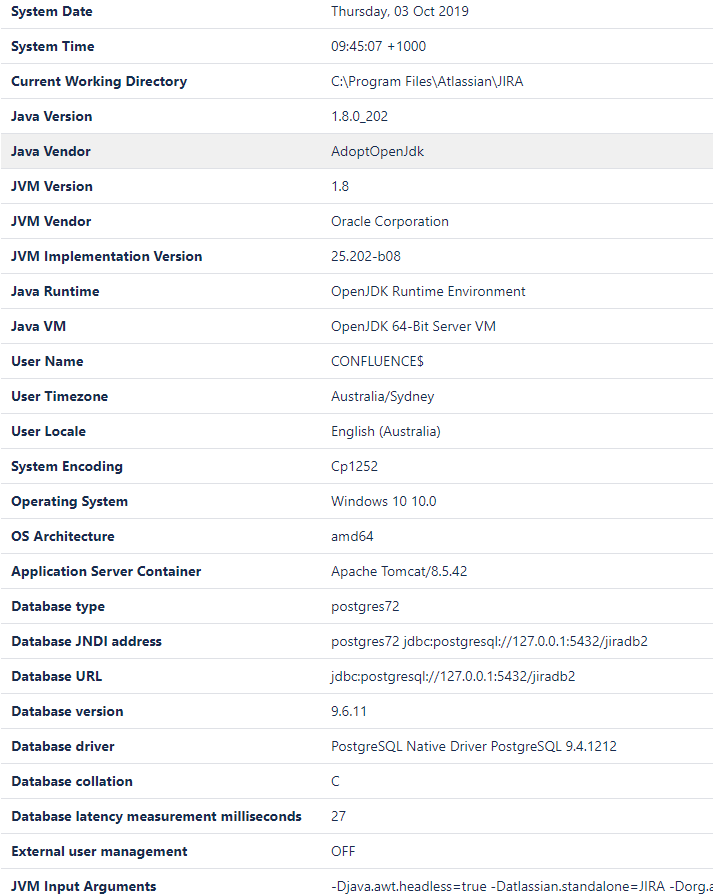Select the 'Java Vendor' label
The image size is (713, 896).
click(51, 151)
